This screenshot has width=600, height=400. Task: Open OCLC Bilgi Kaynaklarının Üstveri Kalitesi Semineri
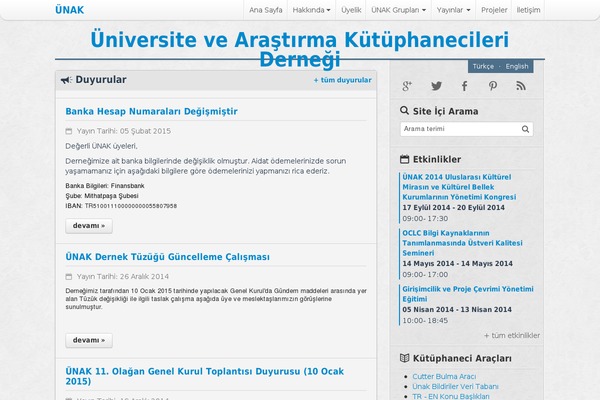point(462,243)
